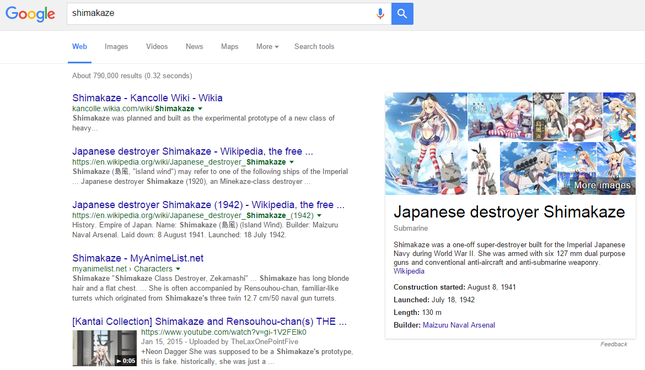
Task: Open Shimakaze - MyAnimeList.net result
Action: (138, 258)
